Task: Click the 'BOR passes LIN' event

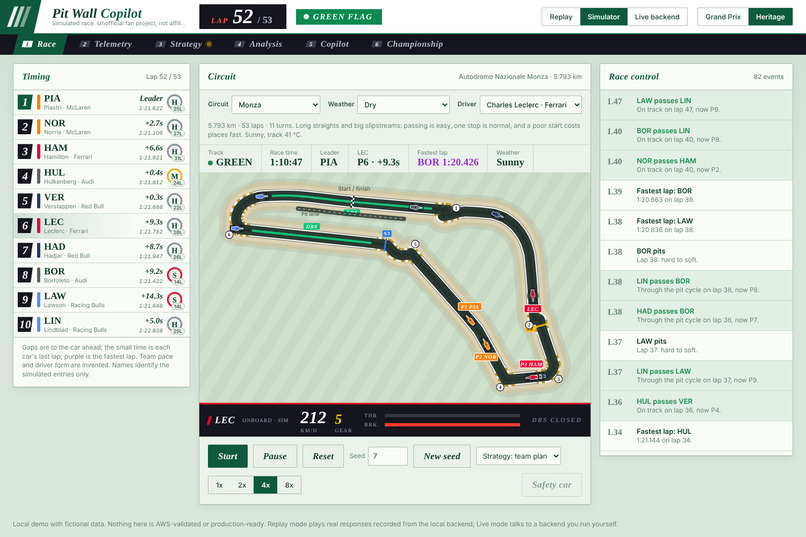Action: point(696,135)
